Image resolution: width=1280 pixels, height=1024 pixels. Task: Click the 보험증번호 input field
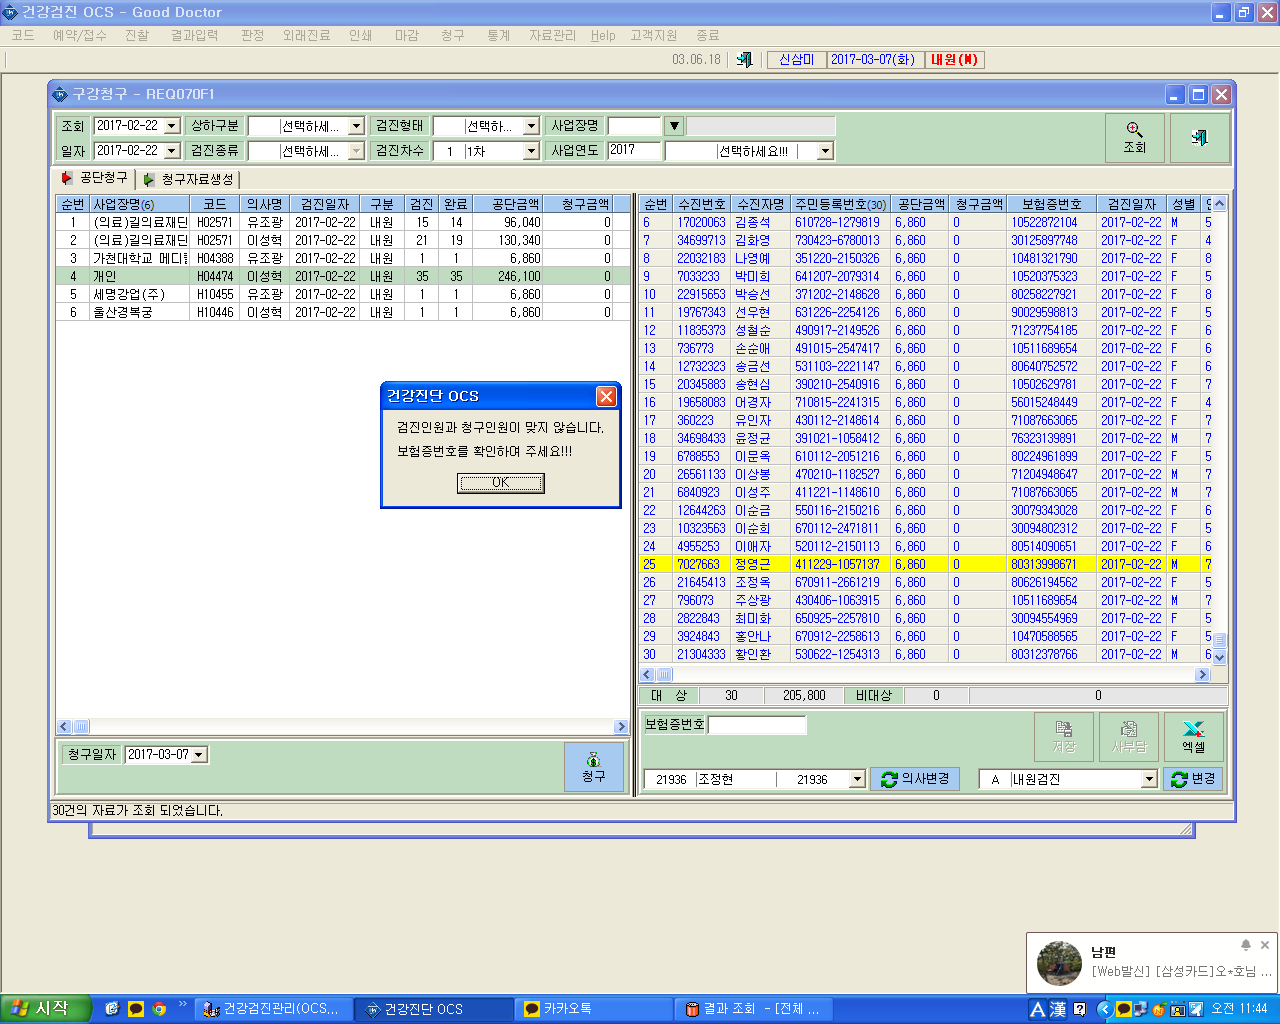pyautogui.click(x=757, y=725)
